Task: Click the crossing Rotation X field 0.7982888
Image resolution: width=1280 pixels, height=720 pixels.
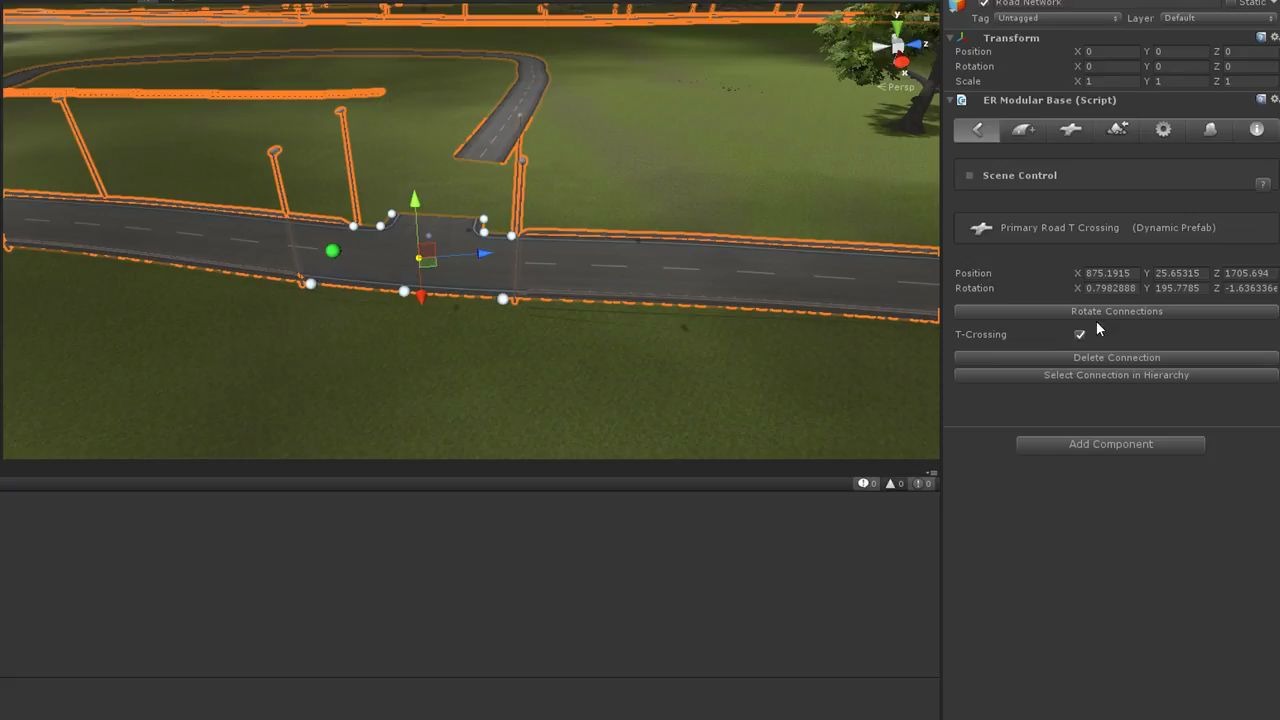Action: (x=1112, y=288)
